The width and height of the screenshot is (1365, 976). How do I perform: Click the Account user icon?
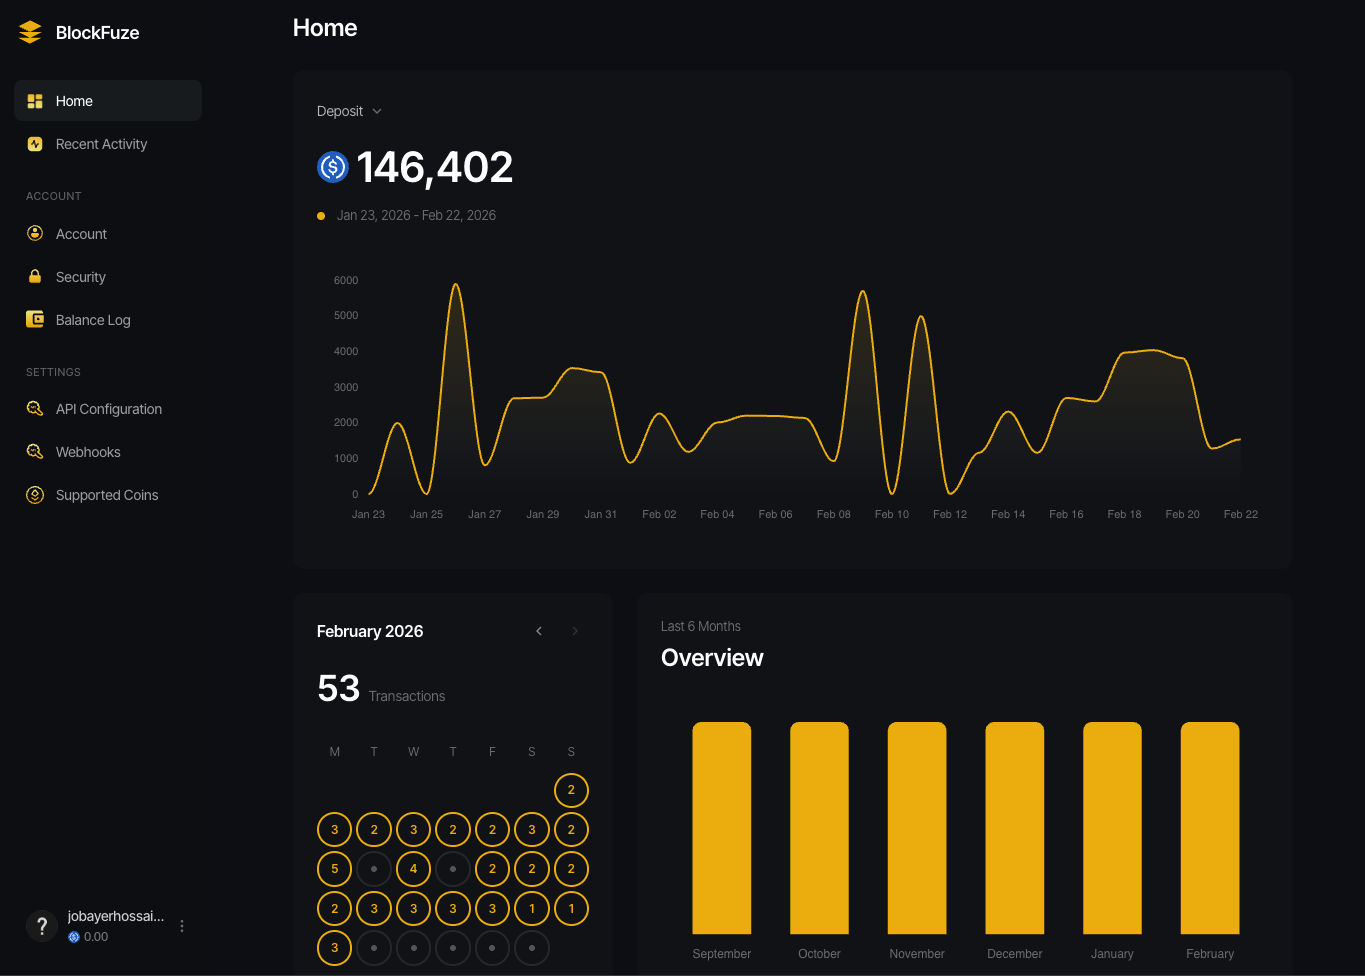[35, 234]
